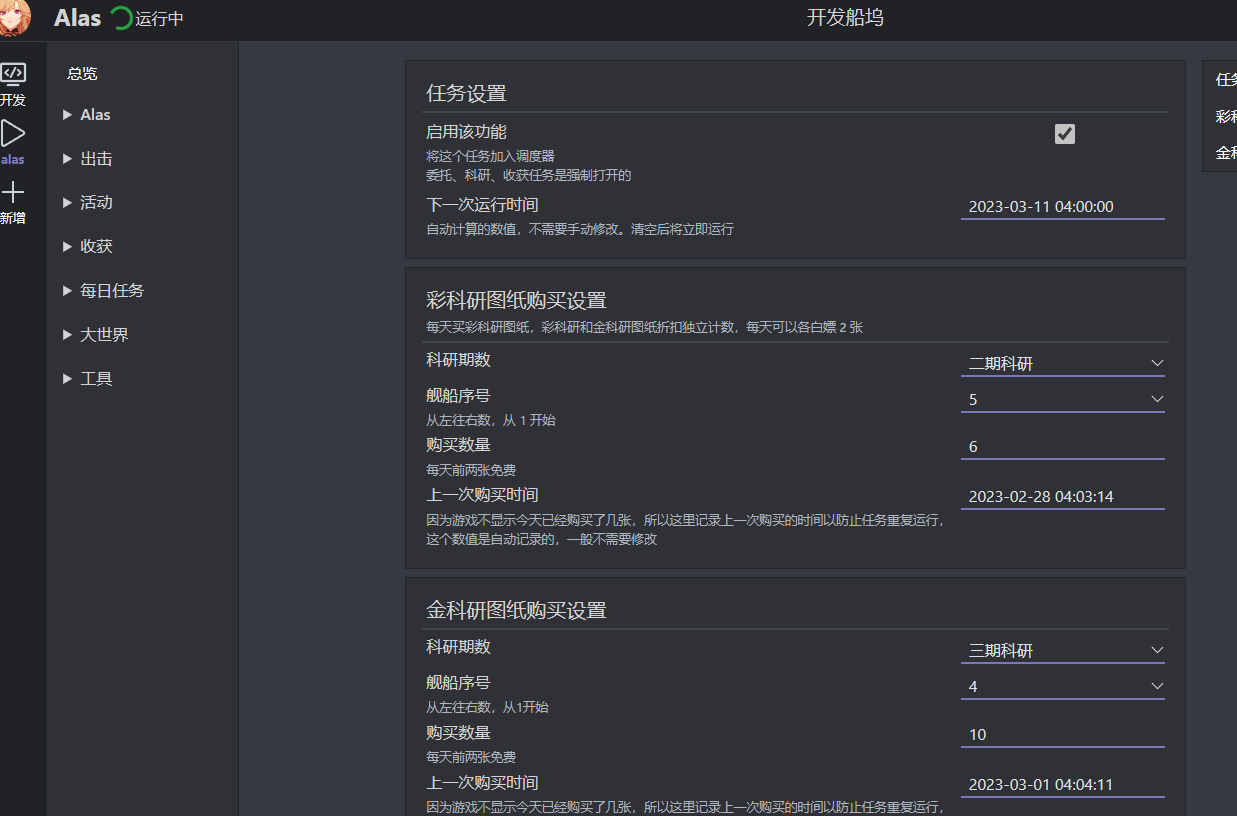
Task: Click the 开发船坞 page title
Action: coord(845,18)
